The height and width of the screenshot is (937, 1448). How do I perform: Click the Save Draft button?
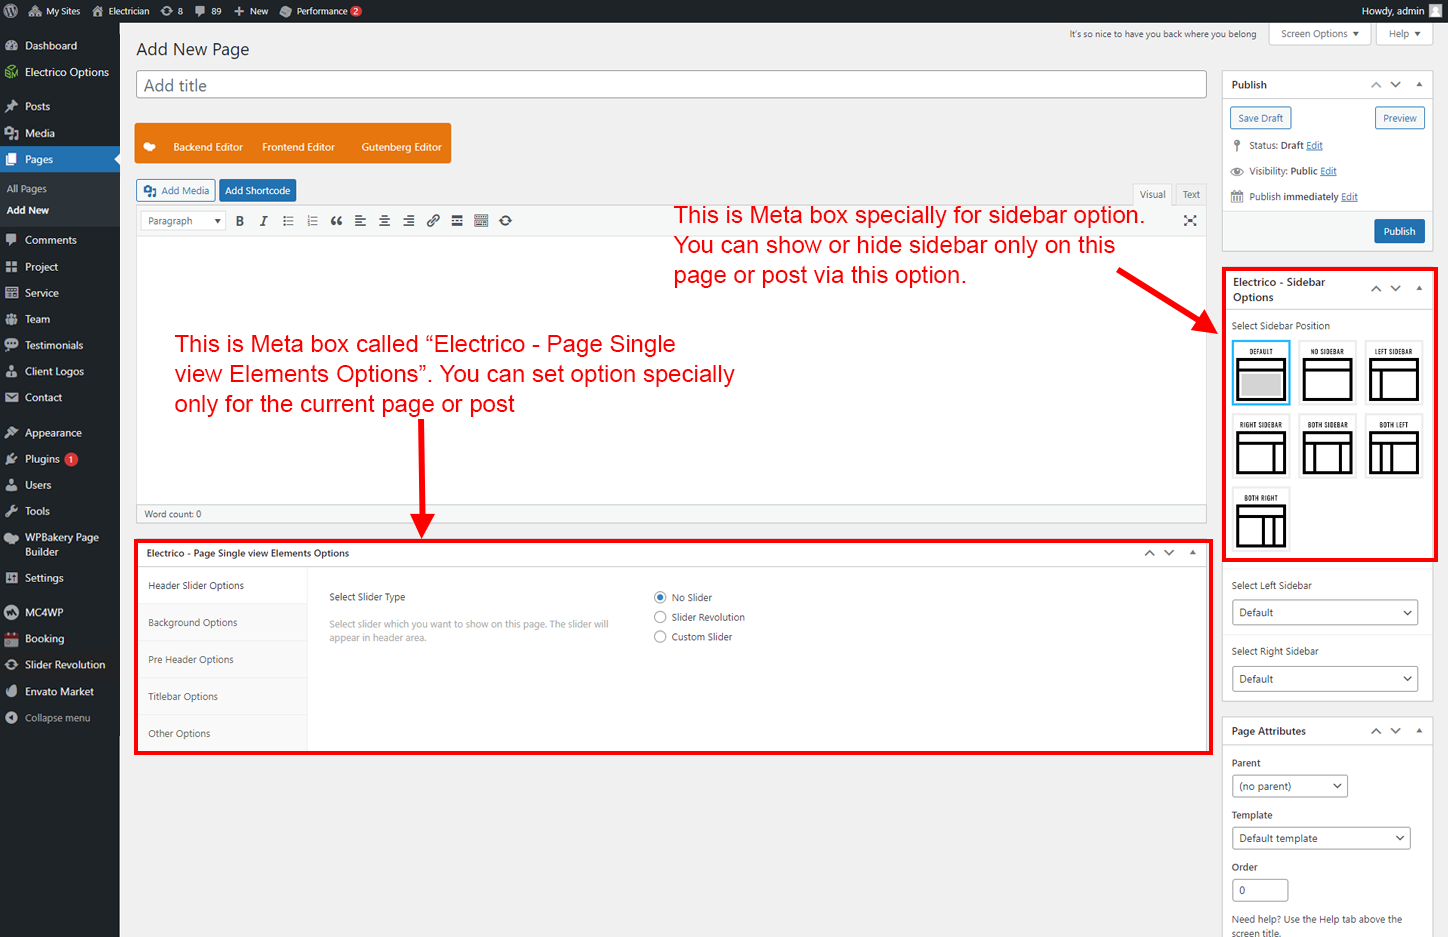click(x=1260, y=118)
